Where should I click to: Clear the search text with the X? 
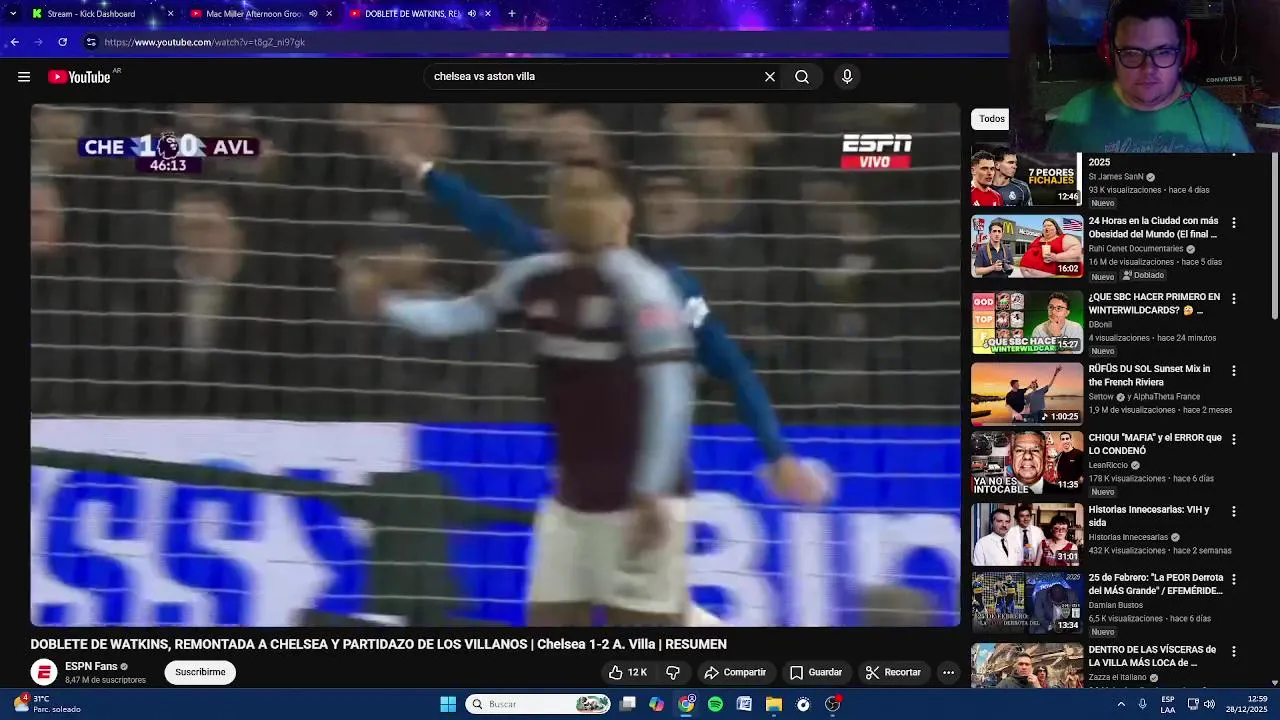[x=770, y=76]
